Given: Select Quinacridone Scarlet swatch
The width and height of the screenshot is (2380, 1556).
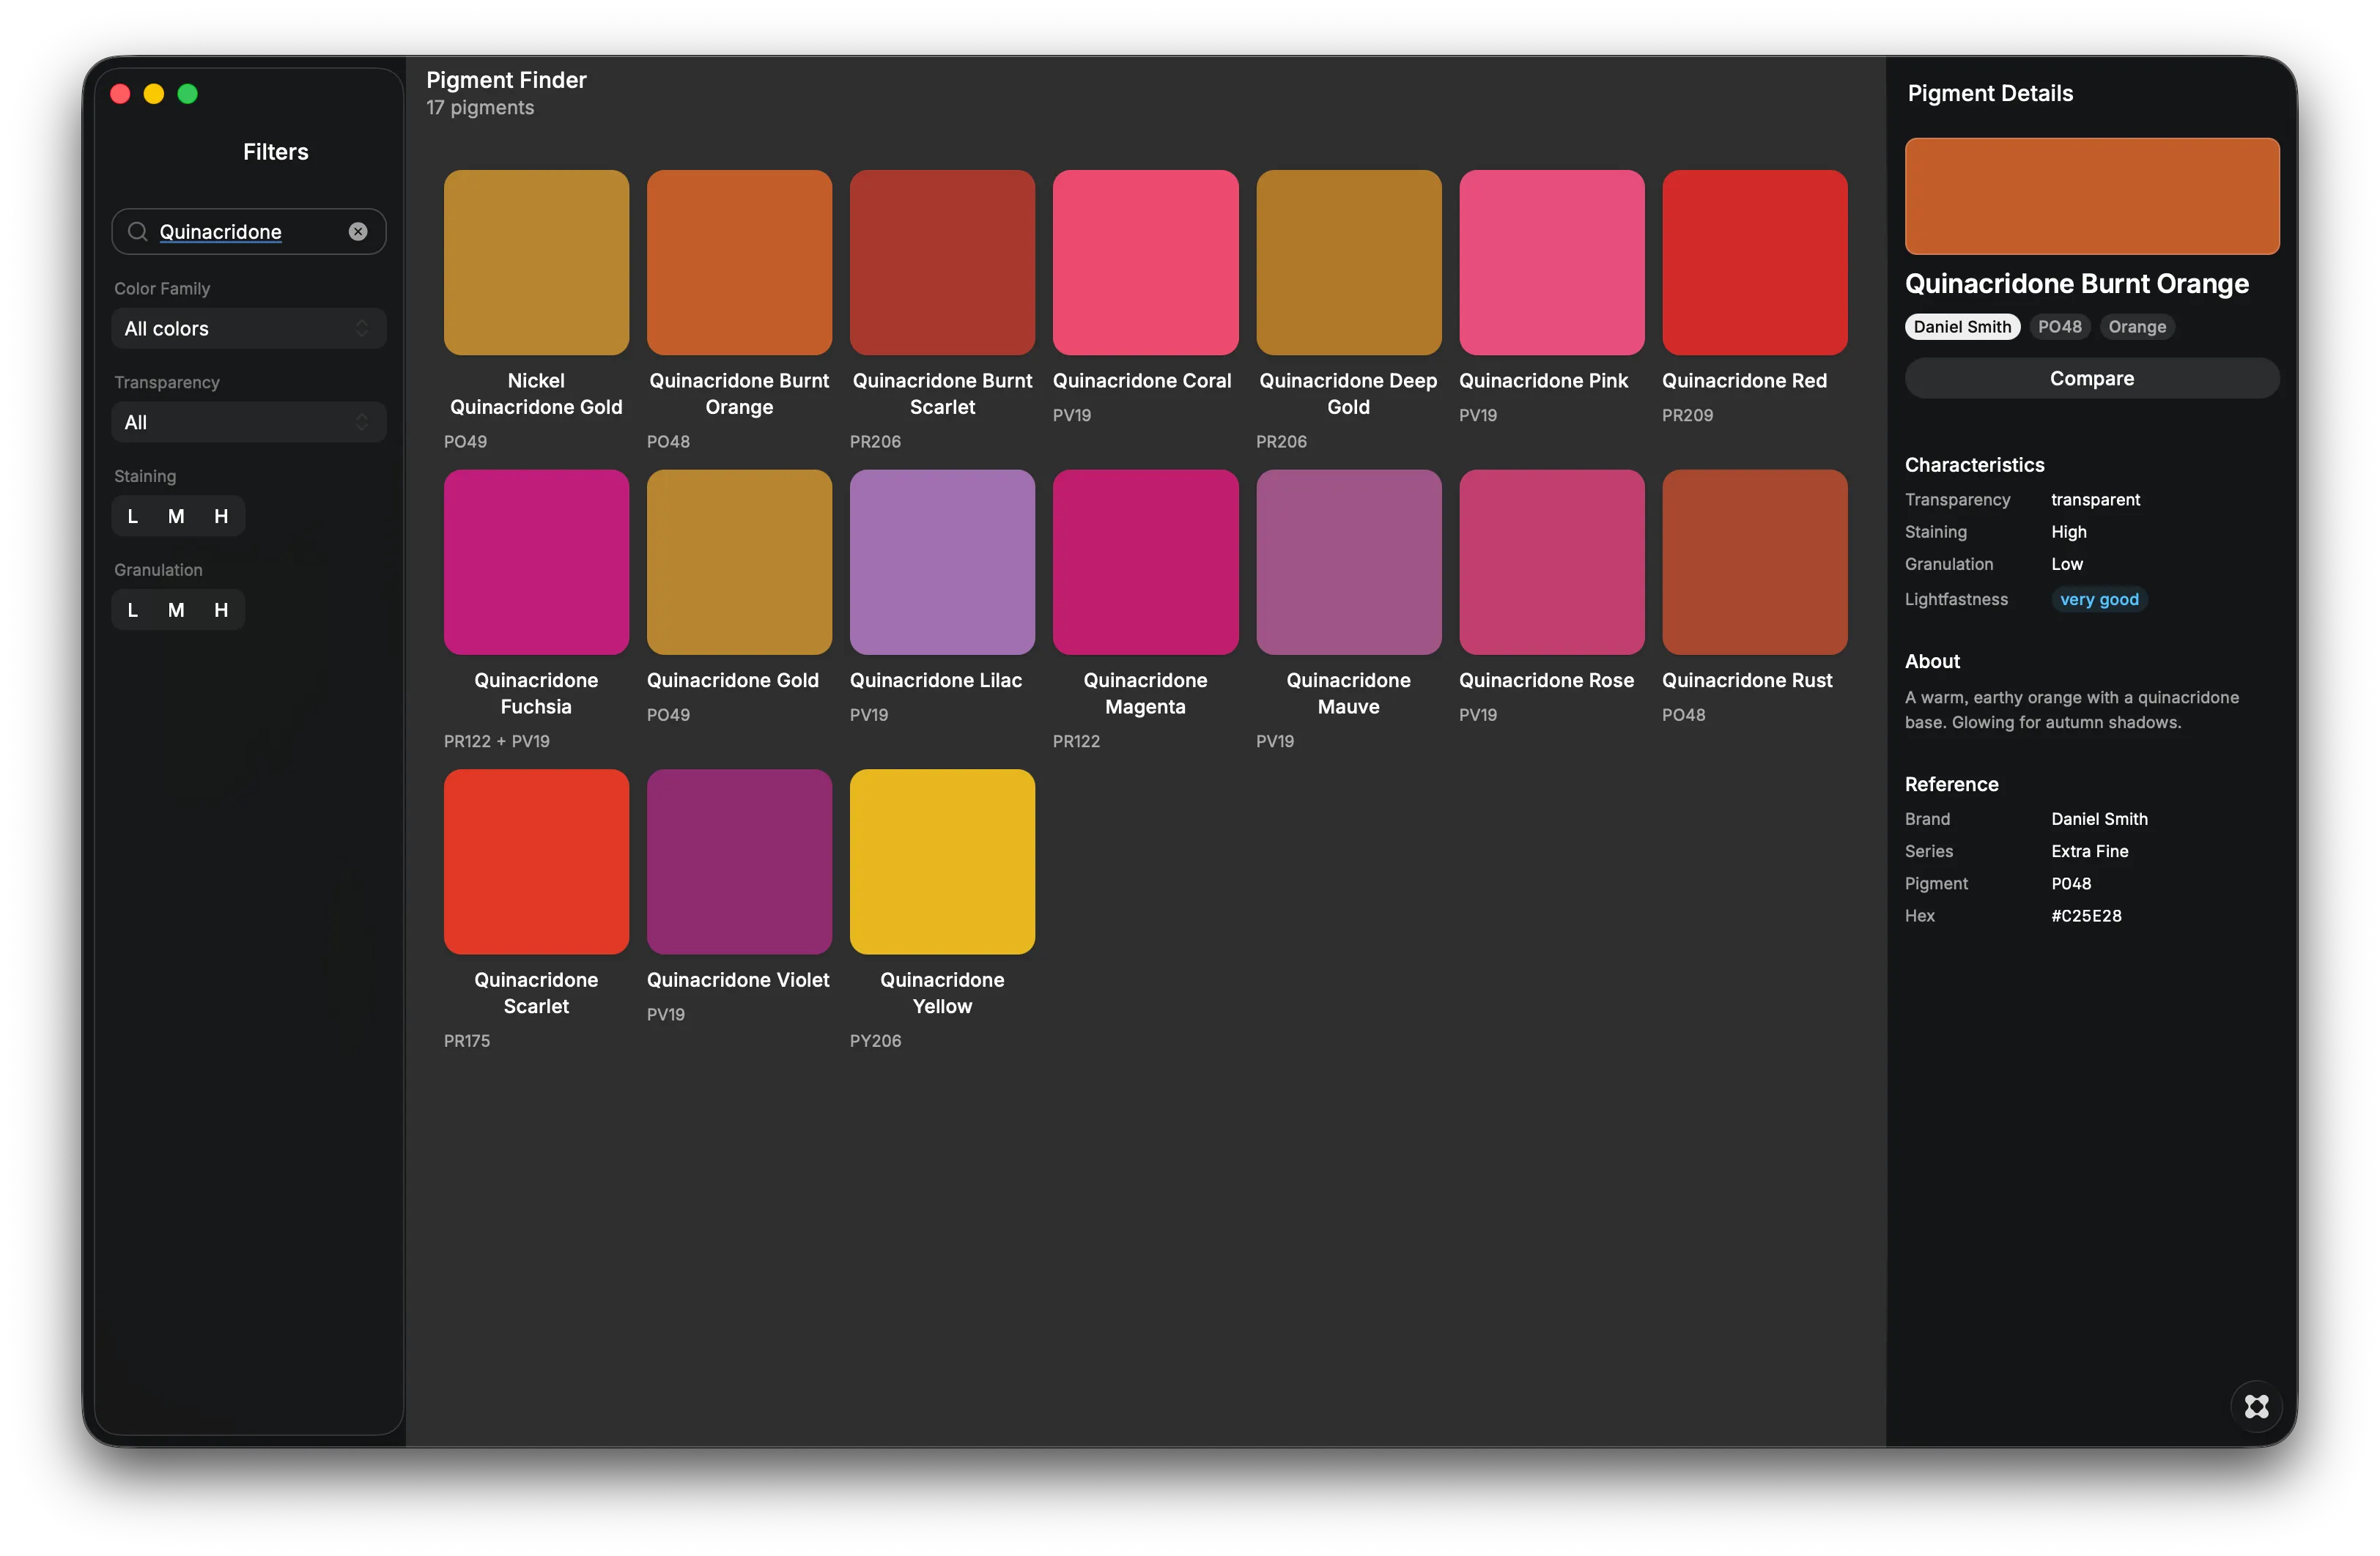Looking at the screenshot, I should click(536, 861).
